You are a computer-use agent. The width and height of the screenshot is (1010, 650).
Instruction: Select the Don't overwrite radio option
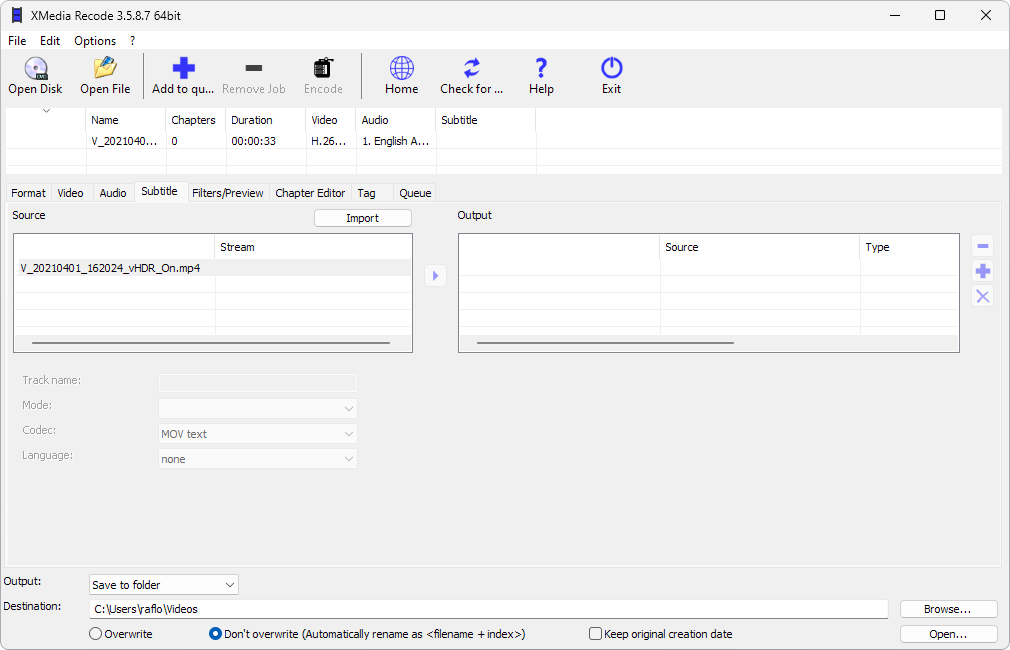tap(215, 634)
